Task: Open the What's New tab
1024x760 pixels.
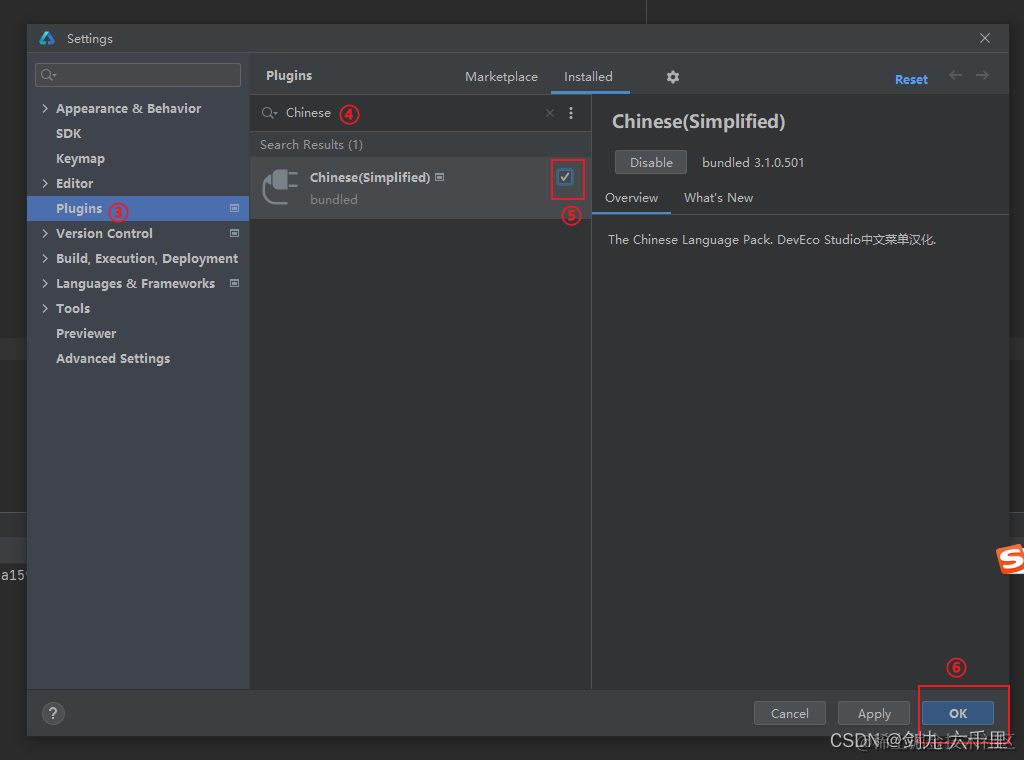Action: pyautogui.click(x=718, y=198)
